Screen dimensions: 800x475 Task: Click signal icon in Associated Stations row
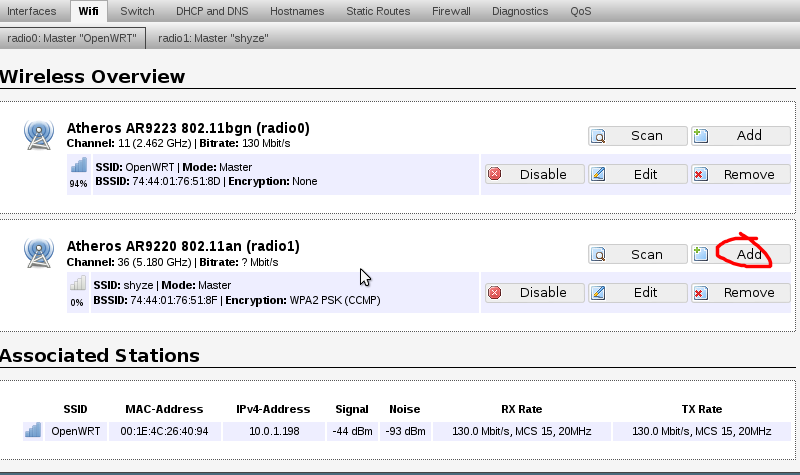(33, 431)
